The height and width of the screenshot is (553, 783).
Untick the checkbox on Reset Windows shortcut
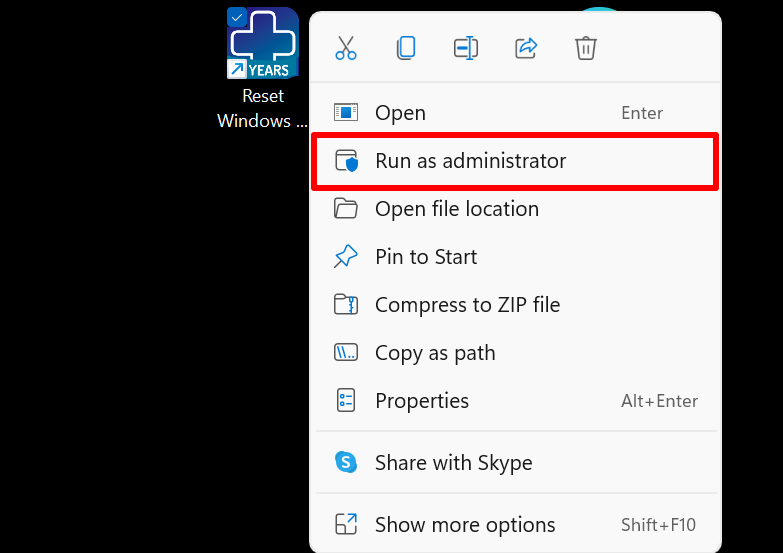[237, 17]
